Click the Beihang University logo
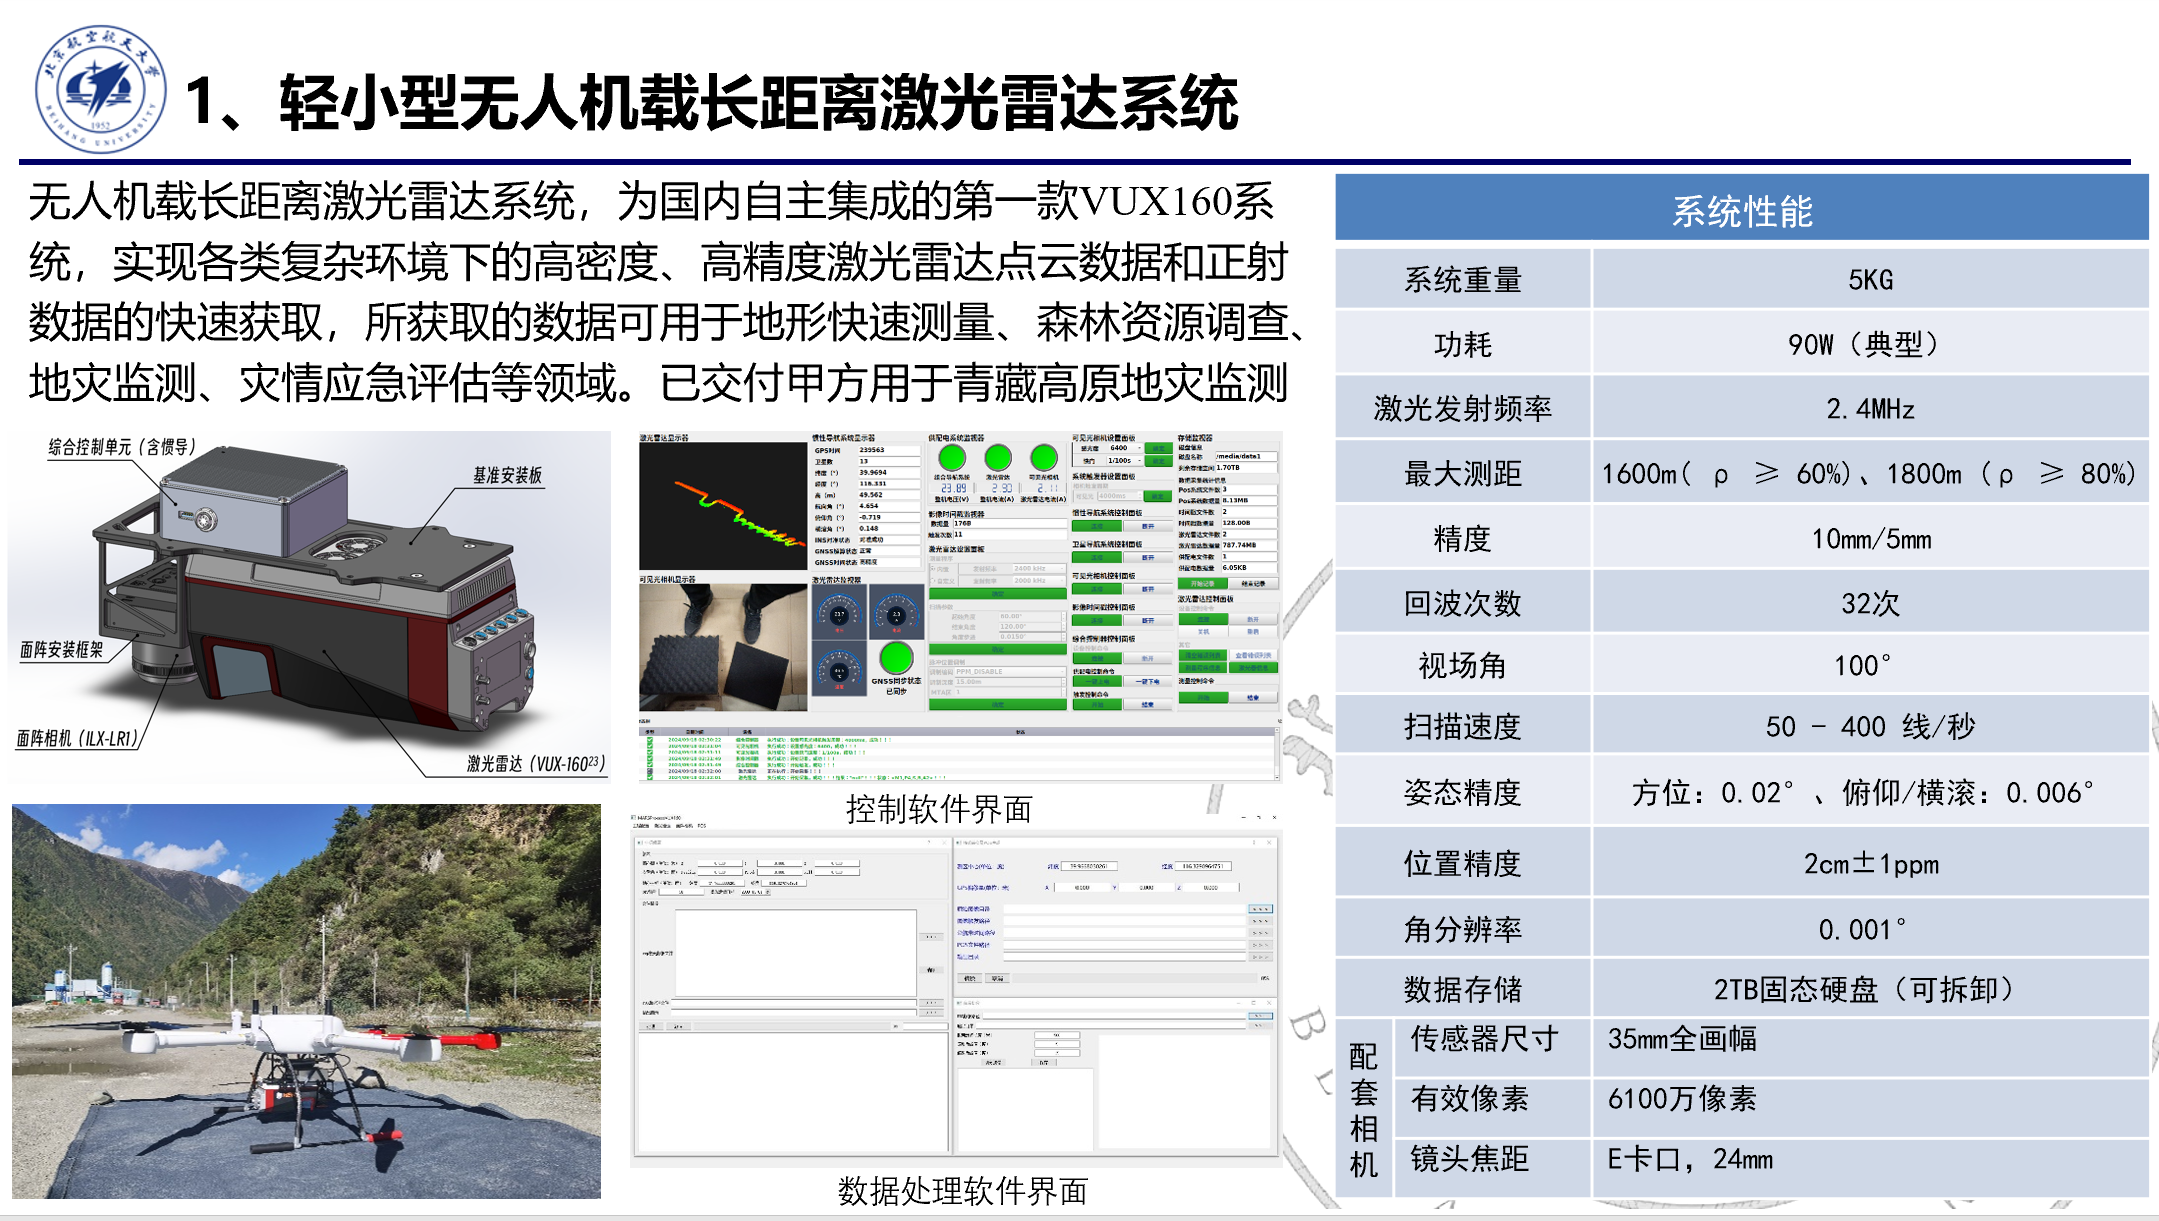Viewport: 2159px width, 1221px height. pyautogui.click(x=100, y=89)
